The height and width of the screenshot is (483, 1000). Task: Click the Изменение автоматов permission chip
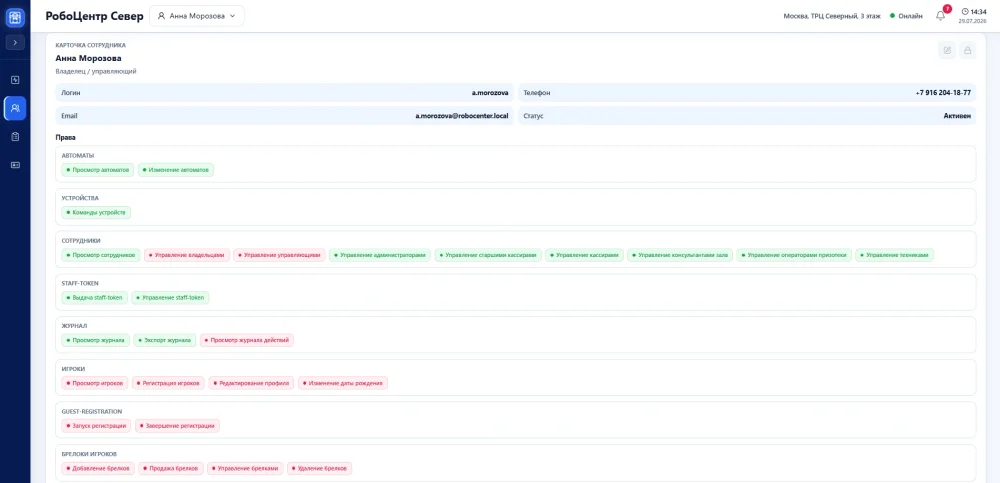[175, 170]
